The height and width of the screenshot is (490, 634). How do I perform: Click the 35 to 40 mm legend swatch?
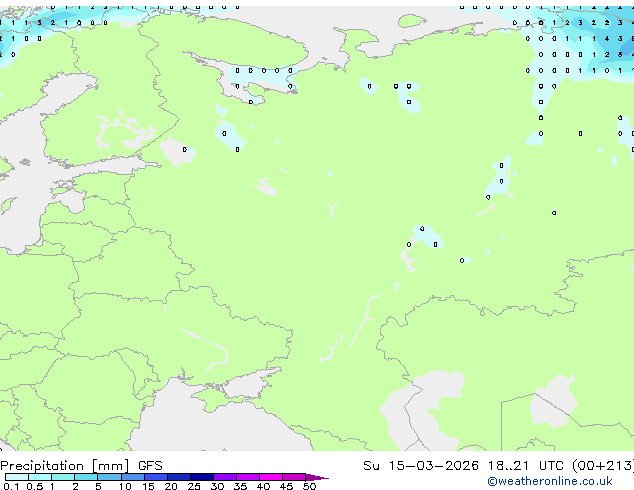248,477
